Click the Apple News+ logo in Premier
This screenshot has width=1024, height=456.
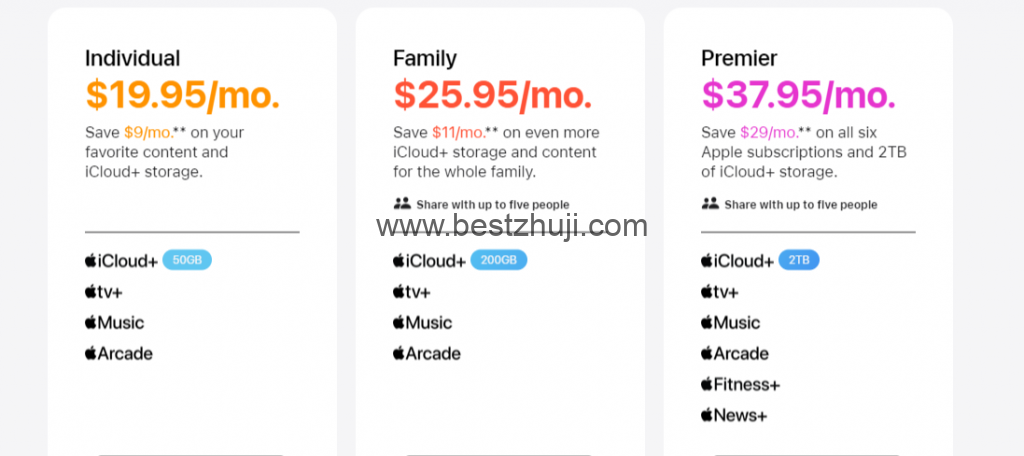point(734,415)
